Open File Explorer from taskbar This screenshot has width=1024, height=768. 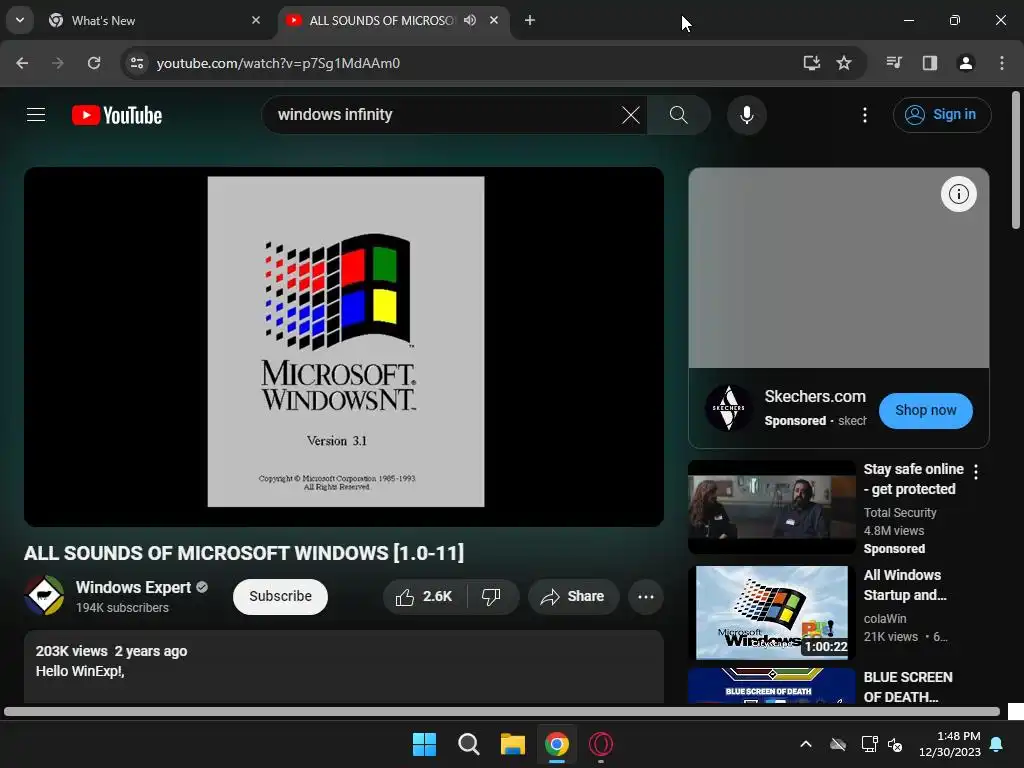(513, 744)
